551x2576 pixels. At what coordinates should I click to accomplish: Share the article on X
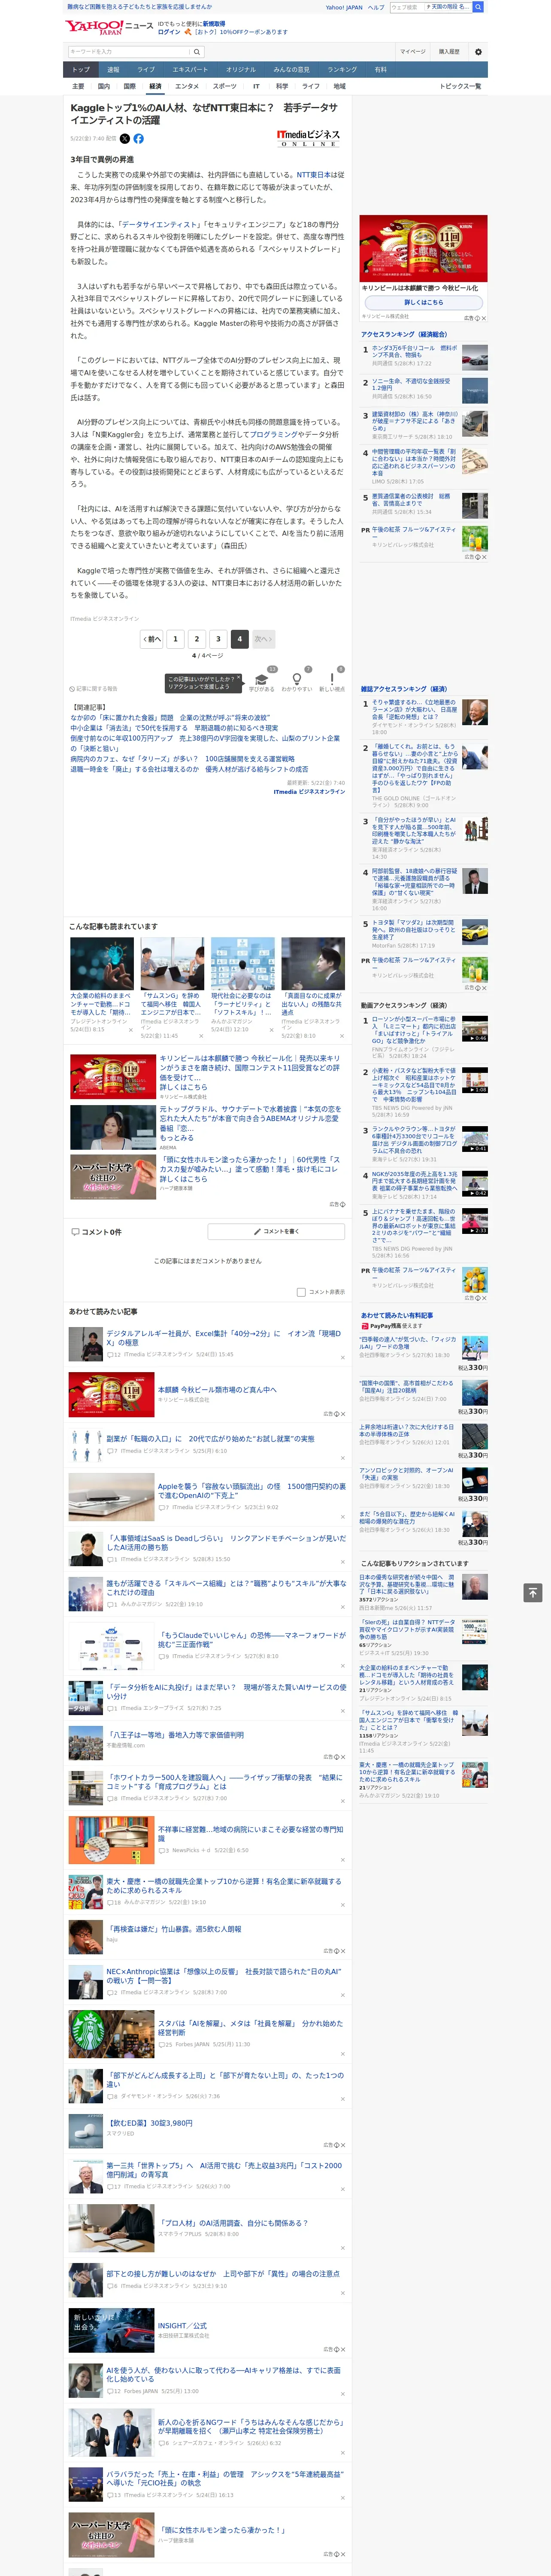(125, 139)
